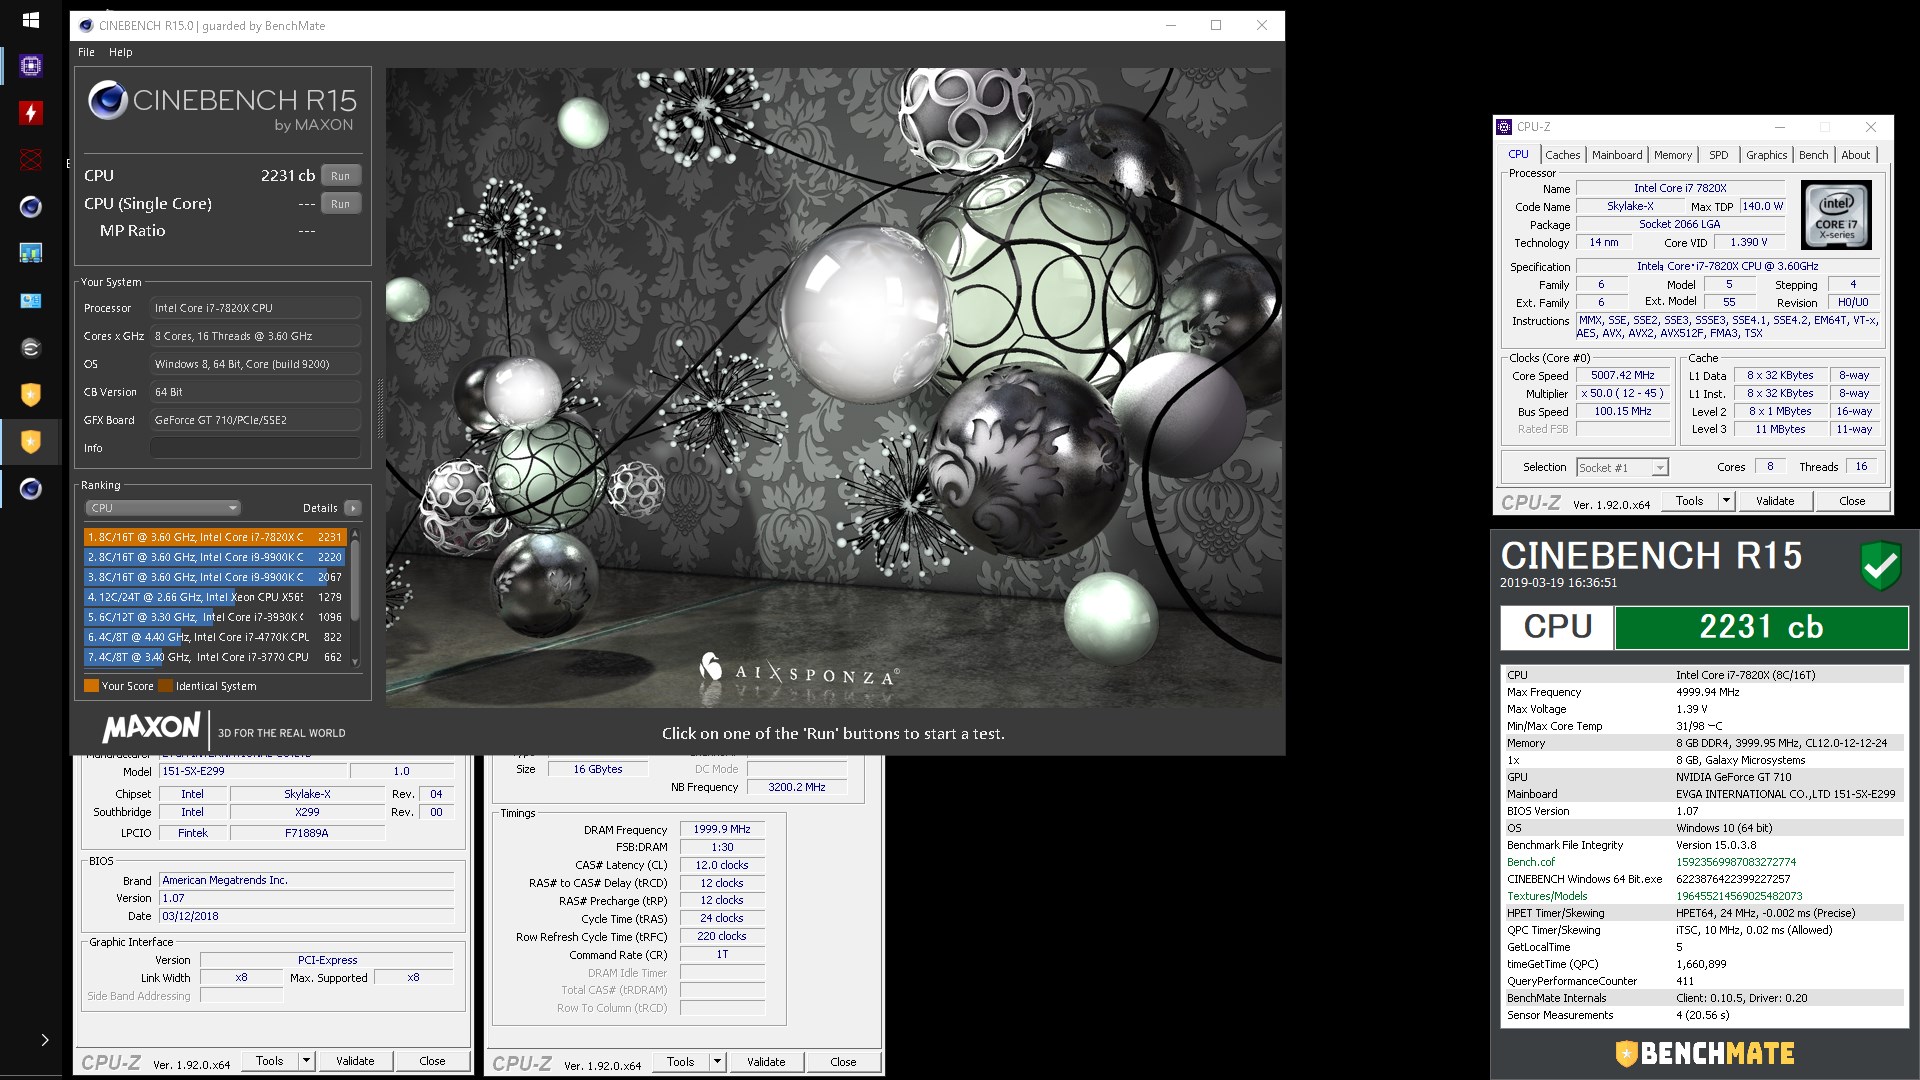Viewport: 1920px width, 1080px height.
Task: Click the Your Score orange legend swatch
Action: [91, 686]
